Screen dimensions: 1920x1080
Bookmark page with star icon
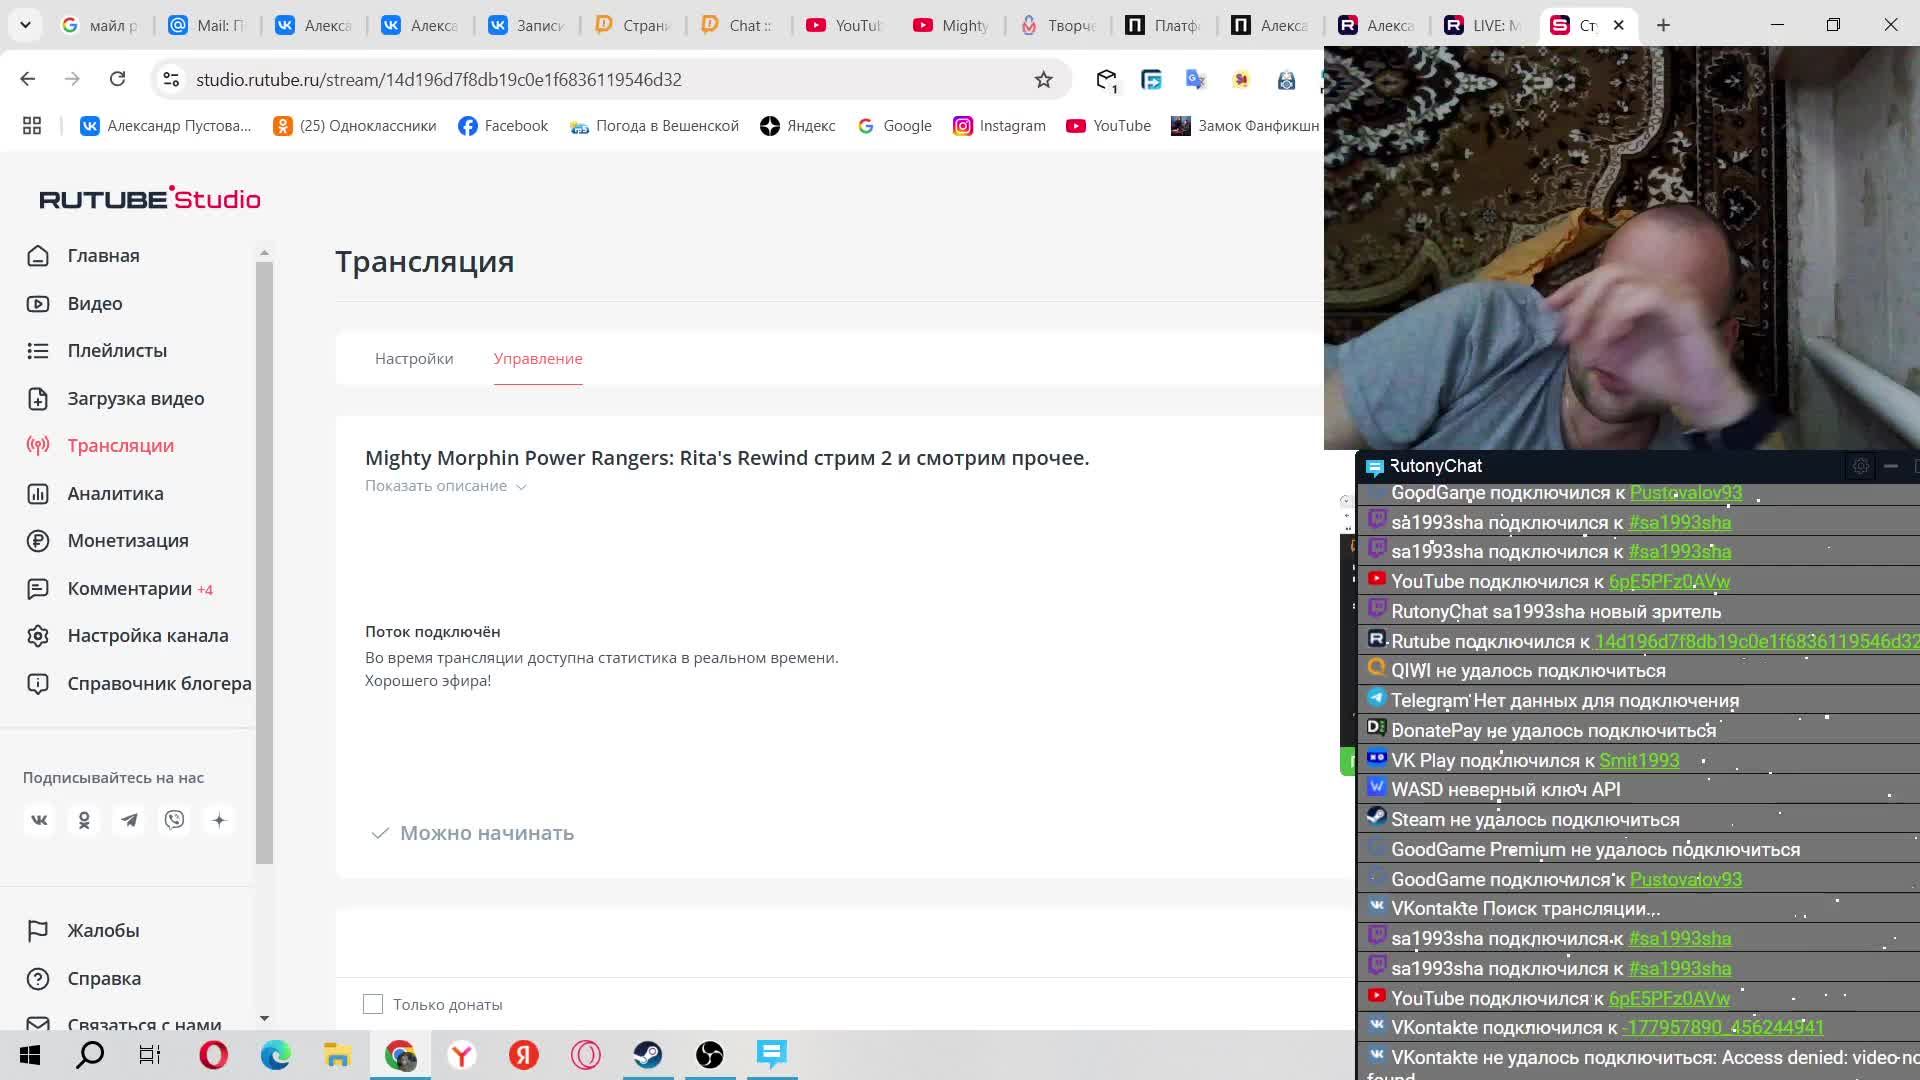1043,80
